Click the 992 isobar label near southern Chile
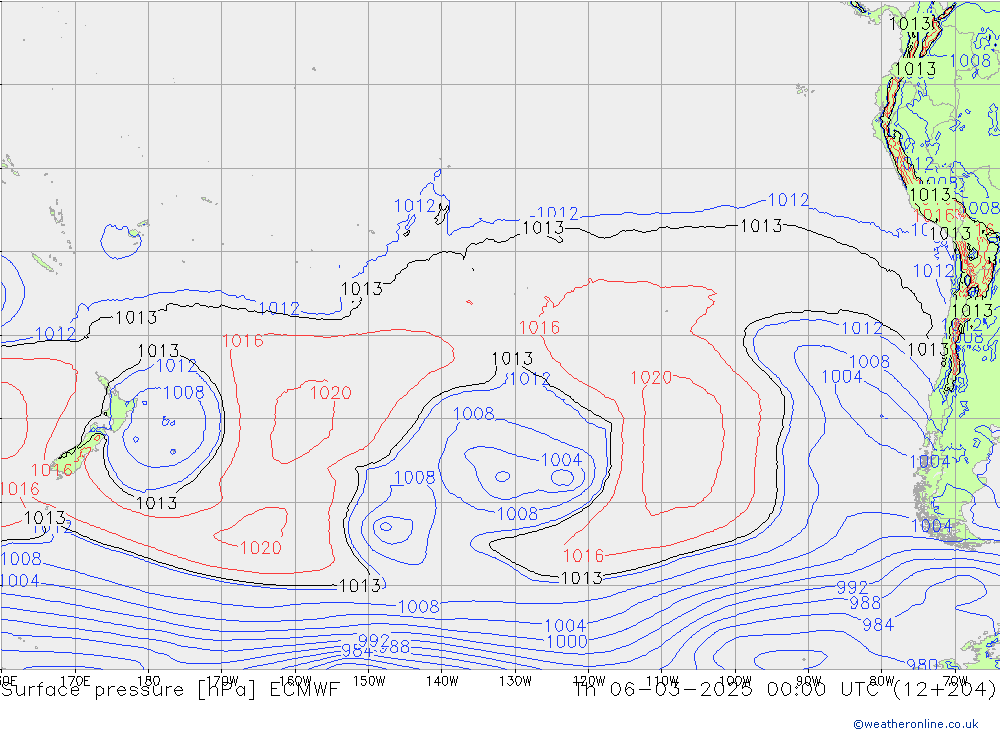Screen dimensions: 1000x733 tap(852, 587)
